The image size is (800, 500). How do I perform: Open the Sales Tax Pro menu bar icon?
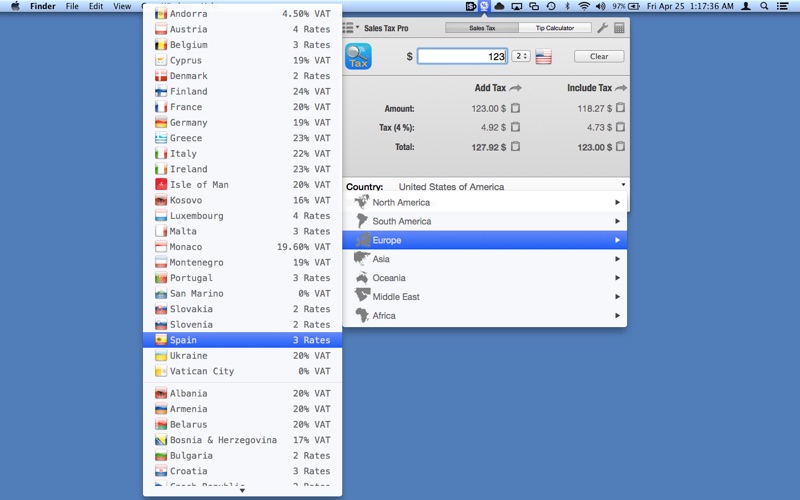tap(484, 6)
